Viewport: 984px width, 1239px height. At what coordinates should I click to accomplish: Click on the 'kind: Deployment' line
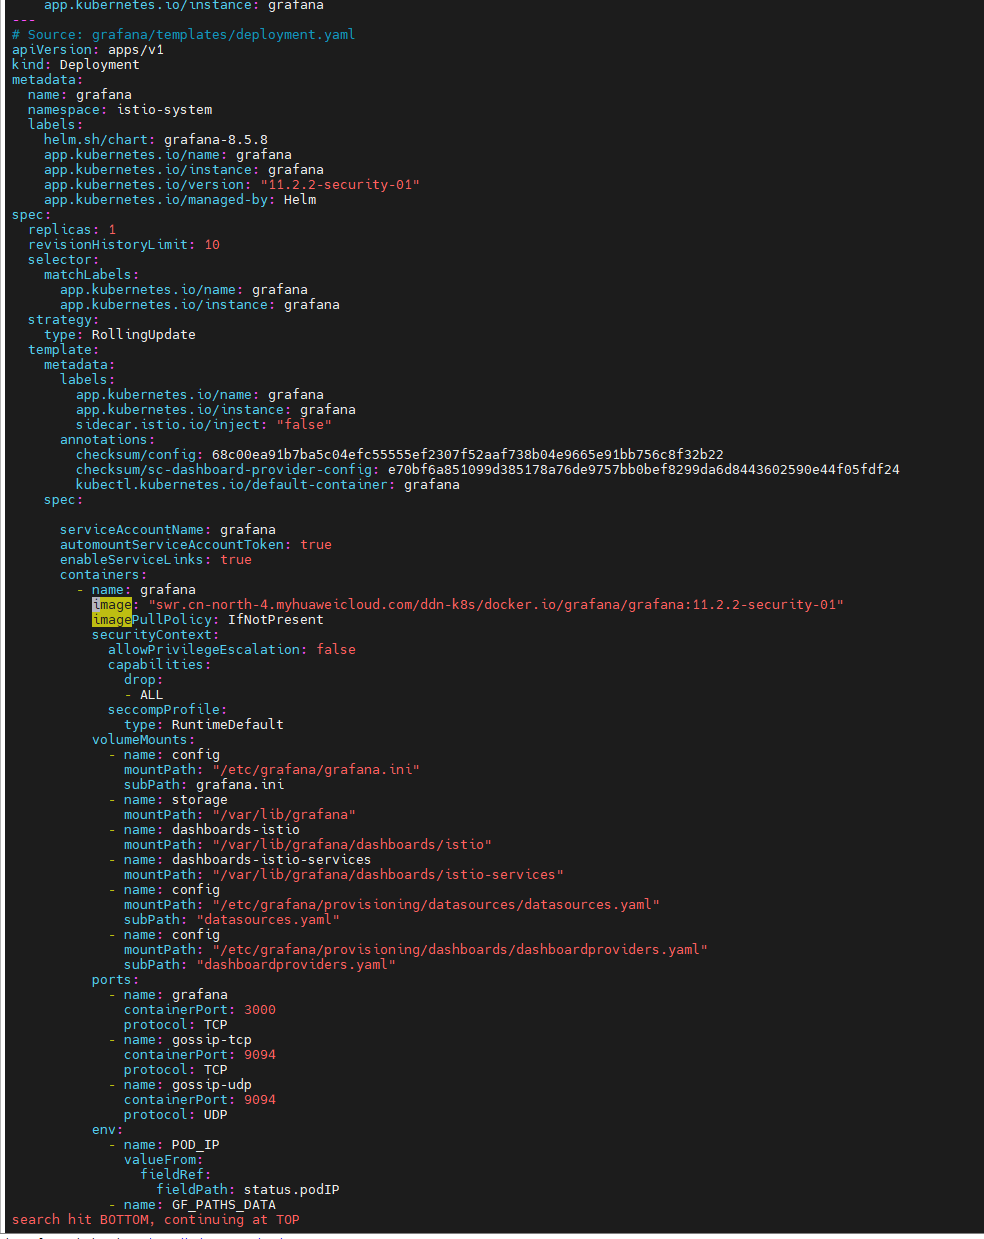click(x=76, y=64)
